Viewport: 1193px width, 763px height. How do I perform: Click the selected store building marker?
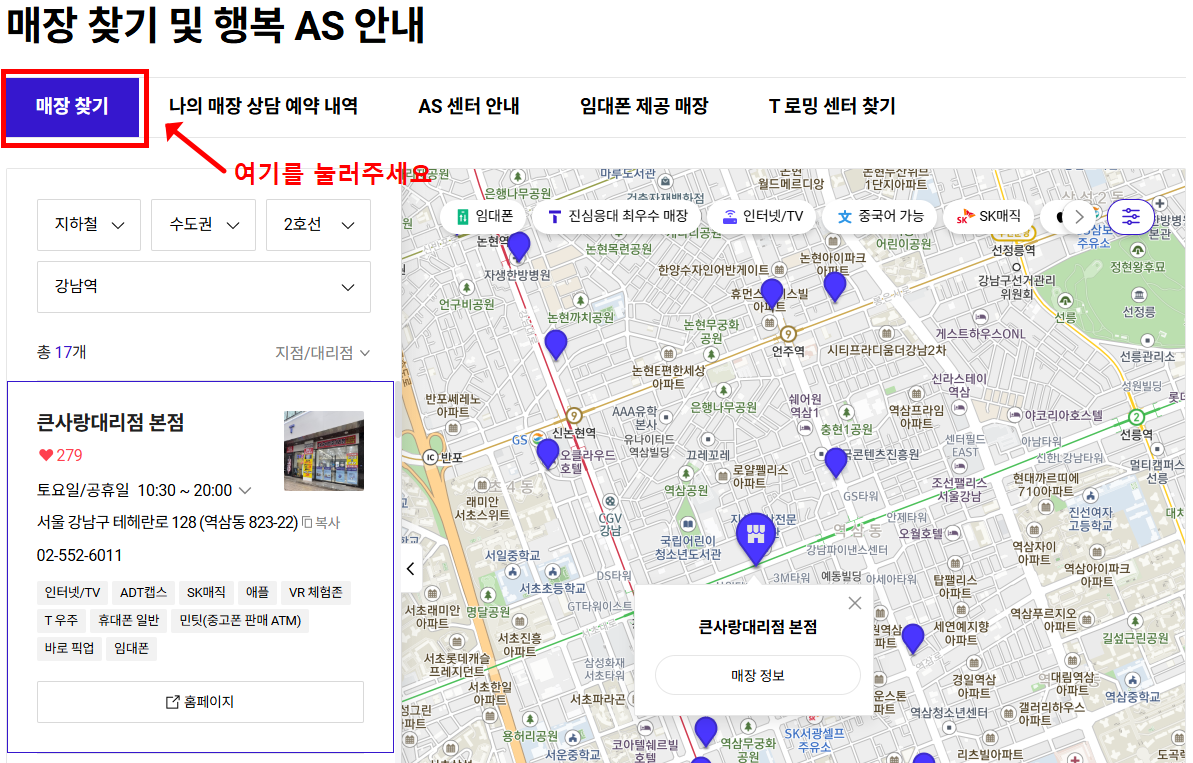pyautogui.click(x=756, y=538)
